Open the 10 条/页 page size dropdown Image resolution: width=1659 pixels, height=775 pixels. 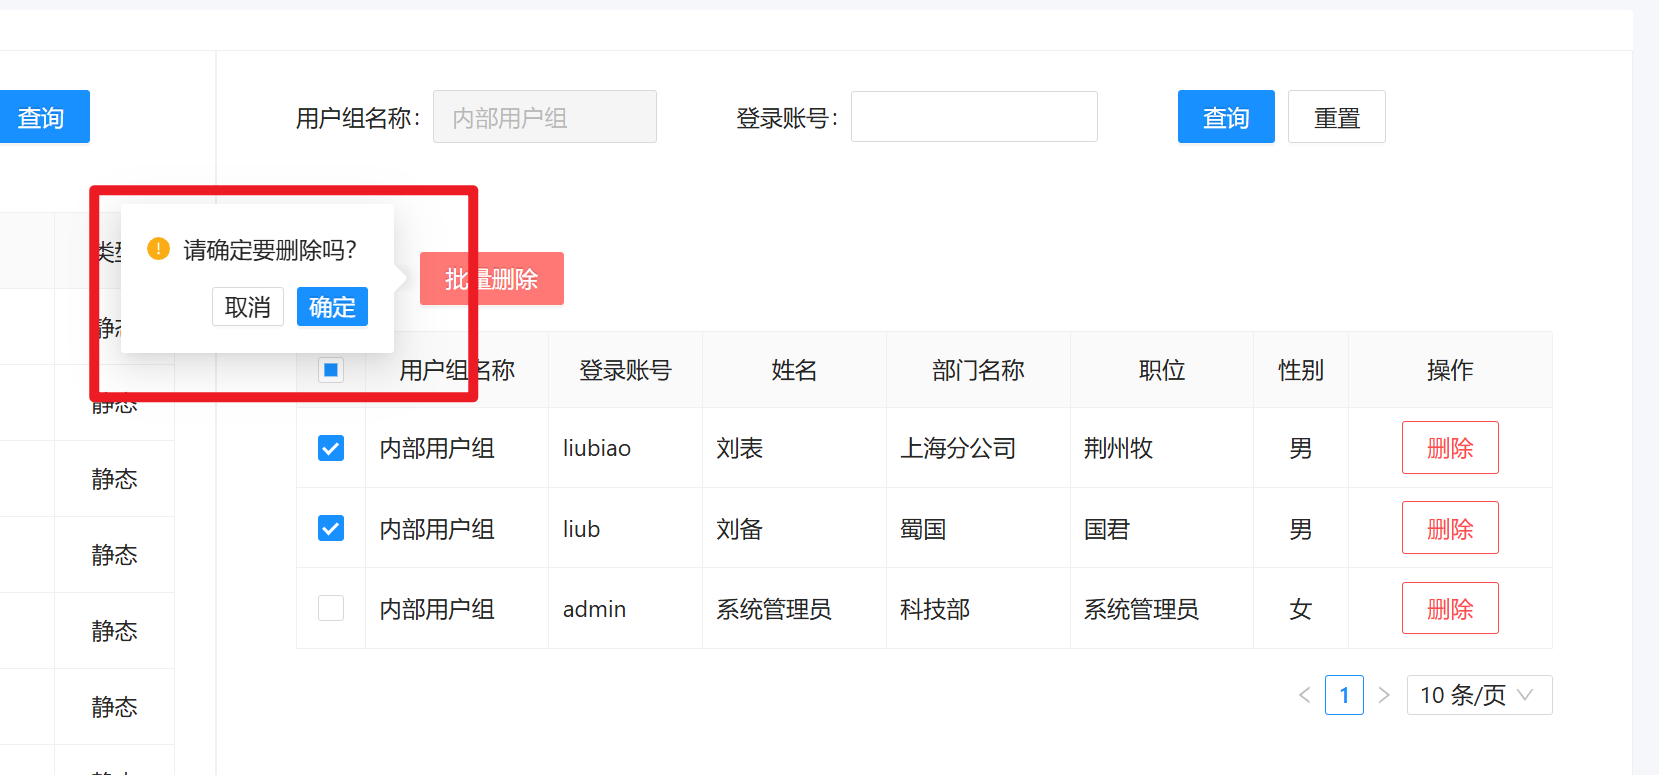pos(1478,695)
